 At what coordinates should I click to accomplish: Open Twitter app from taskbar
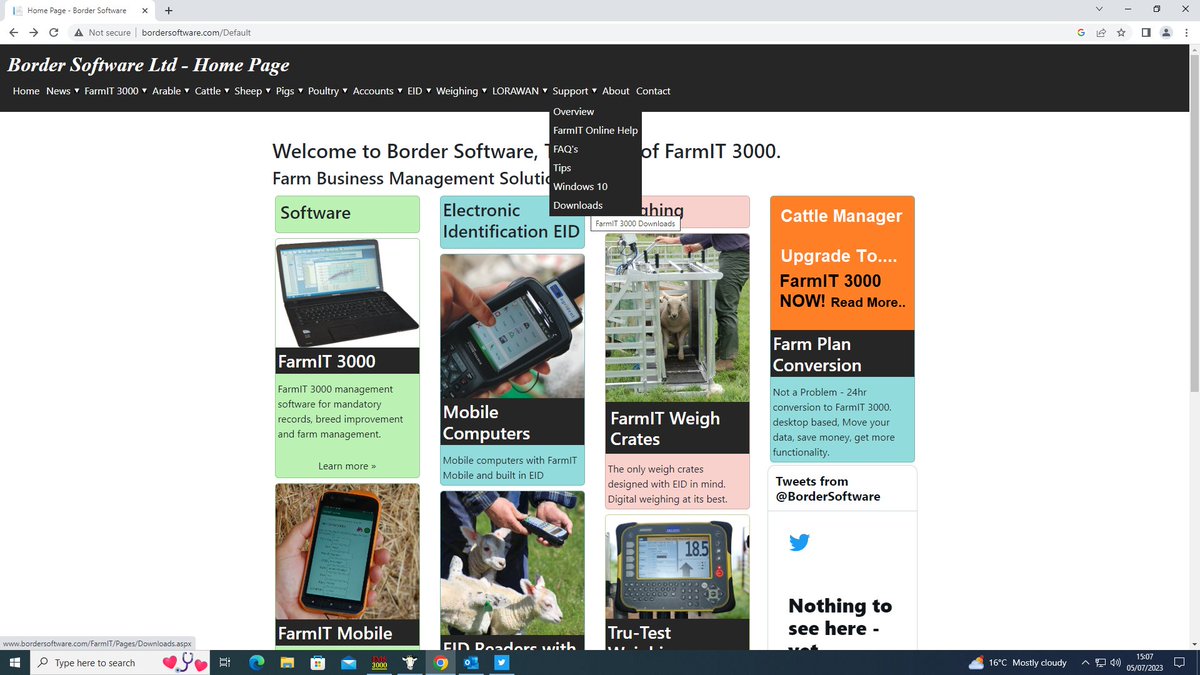point(502,663)
